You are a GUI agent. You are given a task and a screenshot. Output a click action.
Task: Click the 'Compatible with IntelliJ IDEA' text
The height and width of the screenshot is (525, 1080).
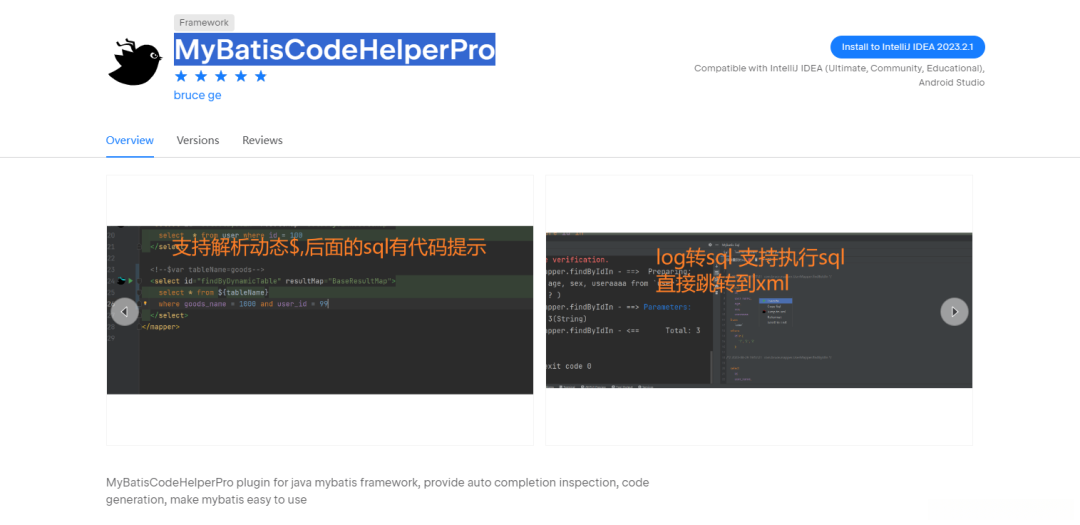[x=840, y=68]
